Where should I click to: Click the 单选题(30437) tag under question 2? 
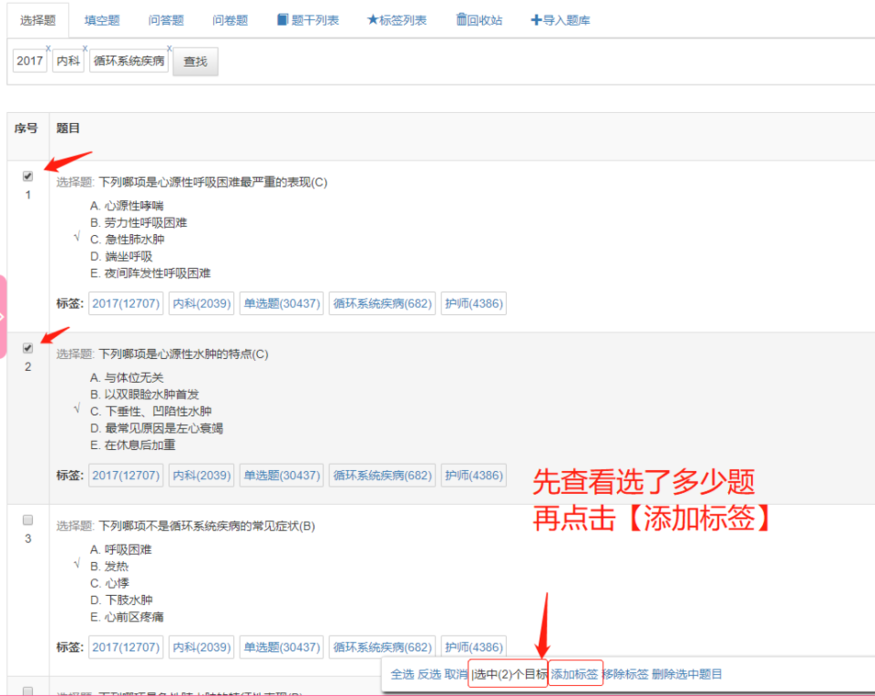click(x=282, y=476)
